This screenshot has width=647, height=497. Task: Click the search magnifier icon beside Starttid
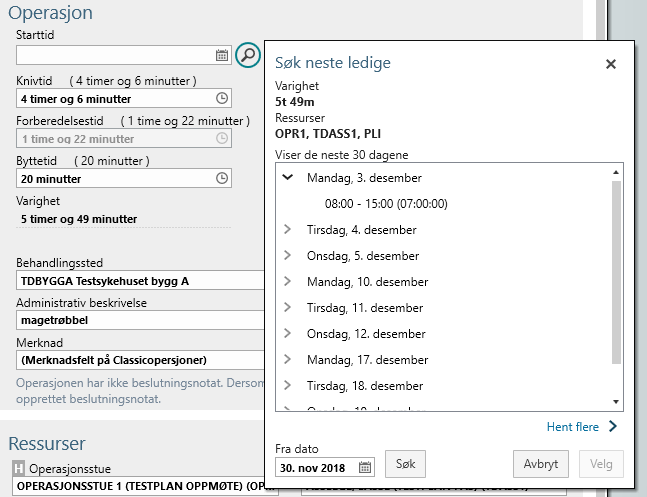pos(247,54)
